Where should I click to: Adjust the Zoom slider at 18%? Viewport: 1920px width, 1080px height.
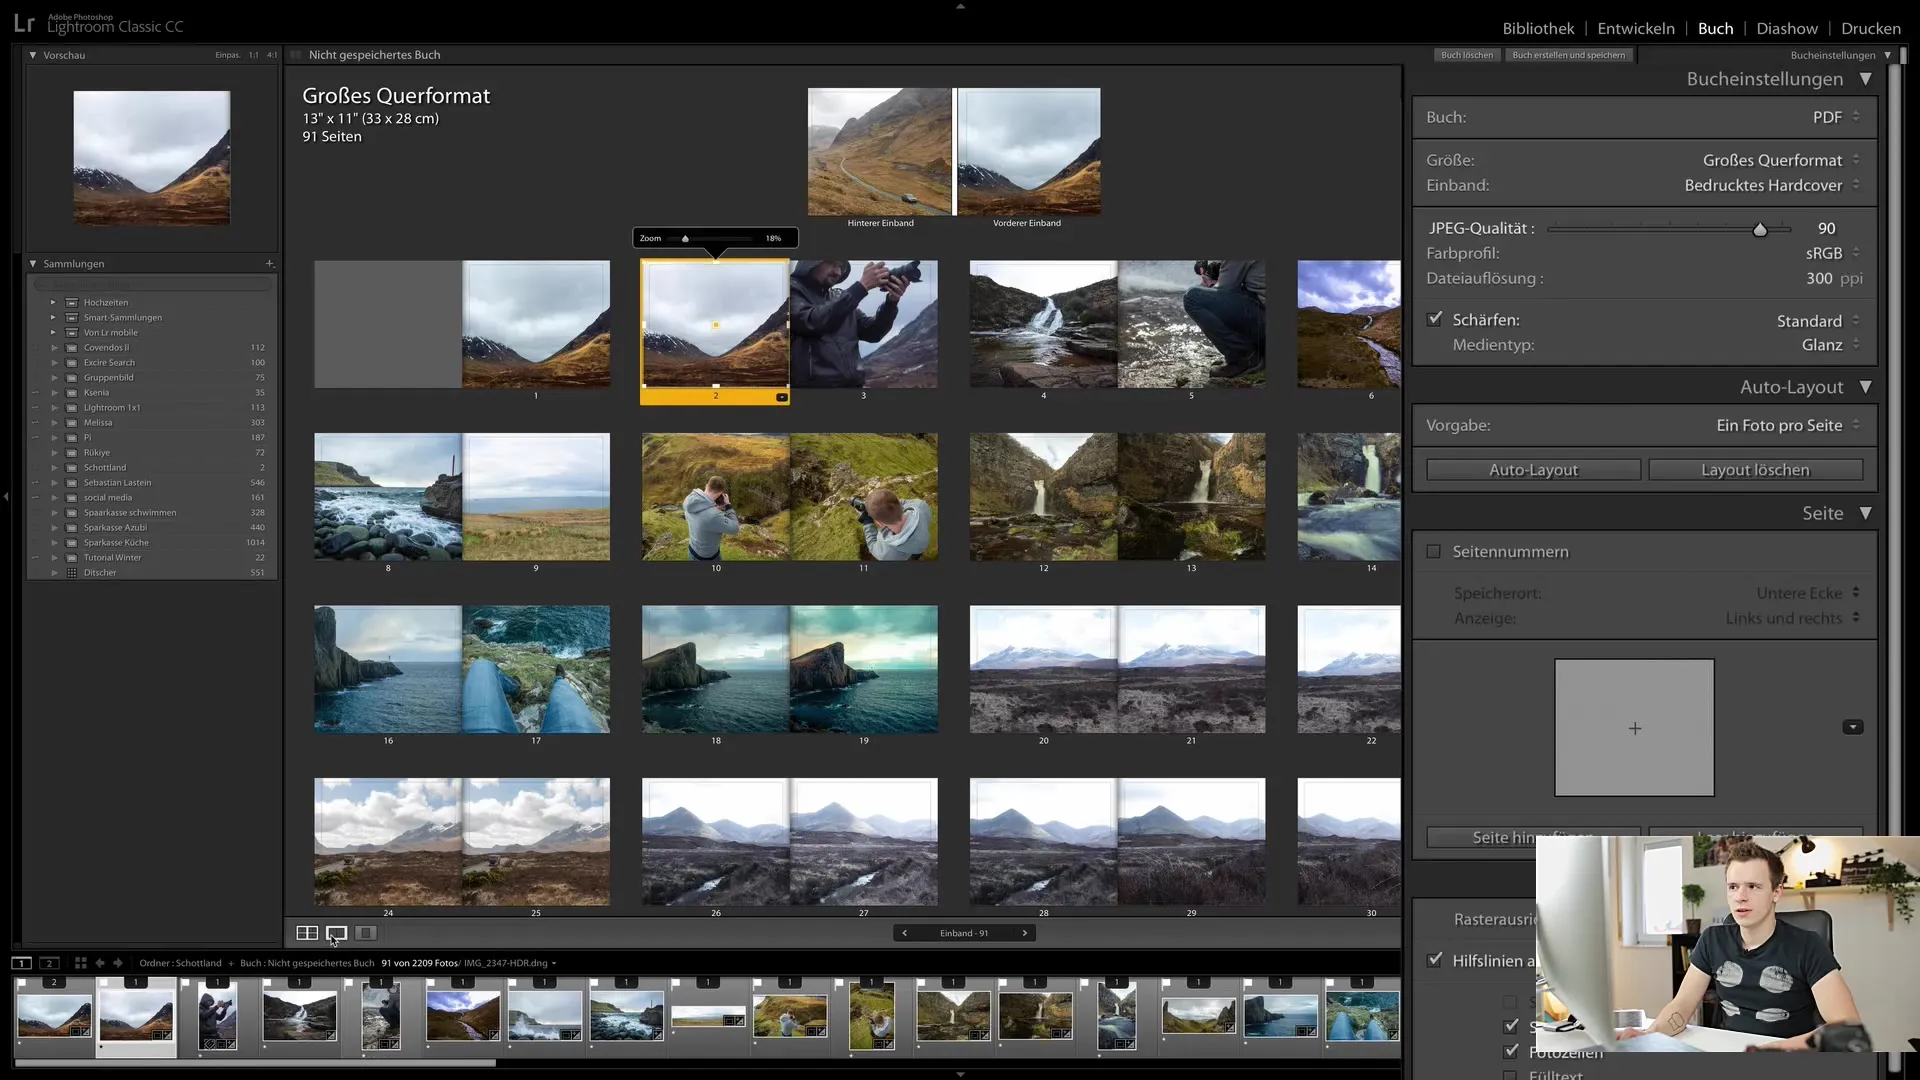pyautogui.click(x=685, y=239)
